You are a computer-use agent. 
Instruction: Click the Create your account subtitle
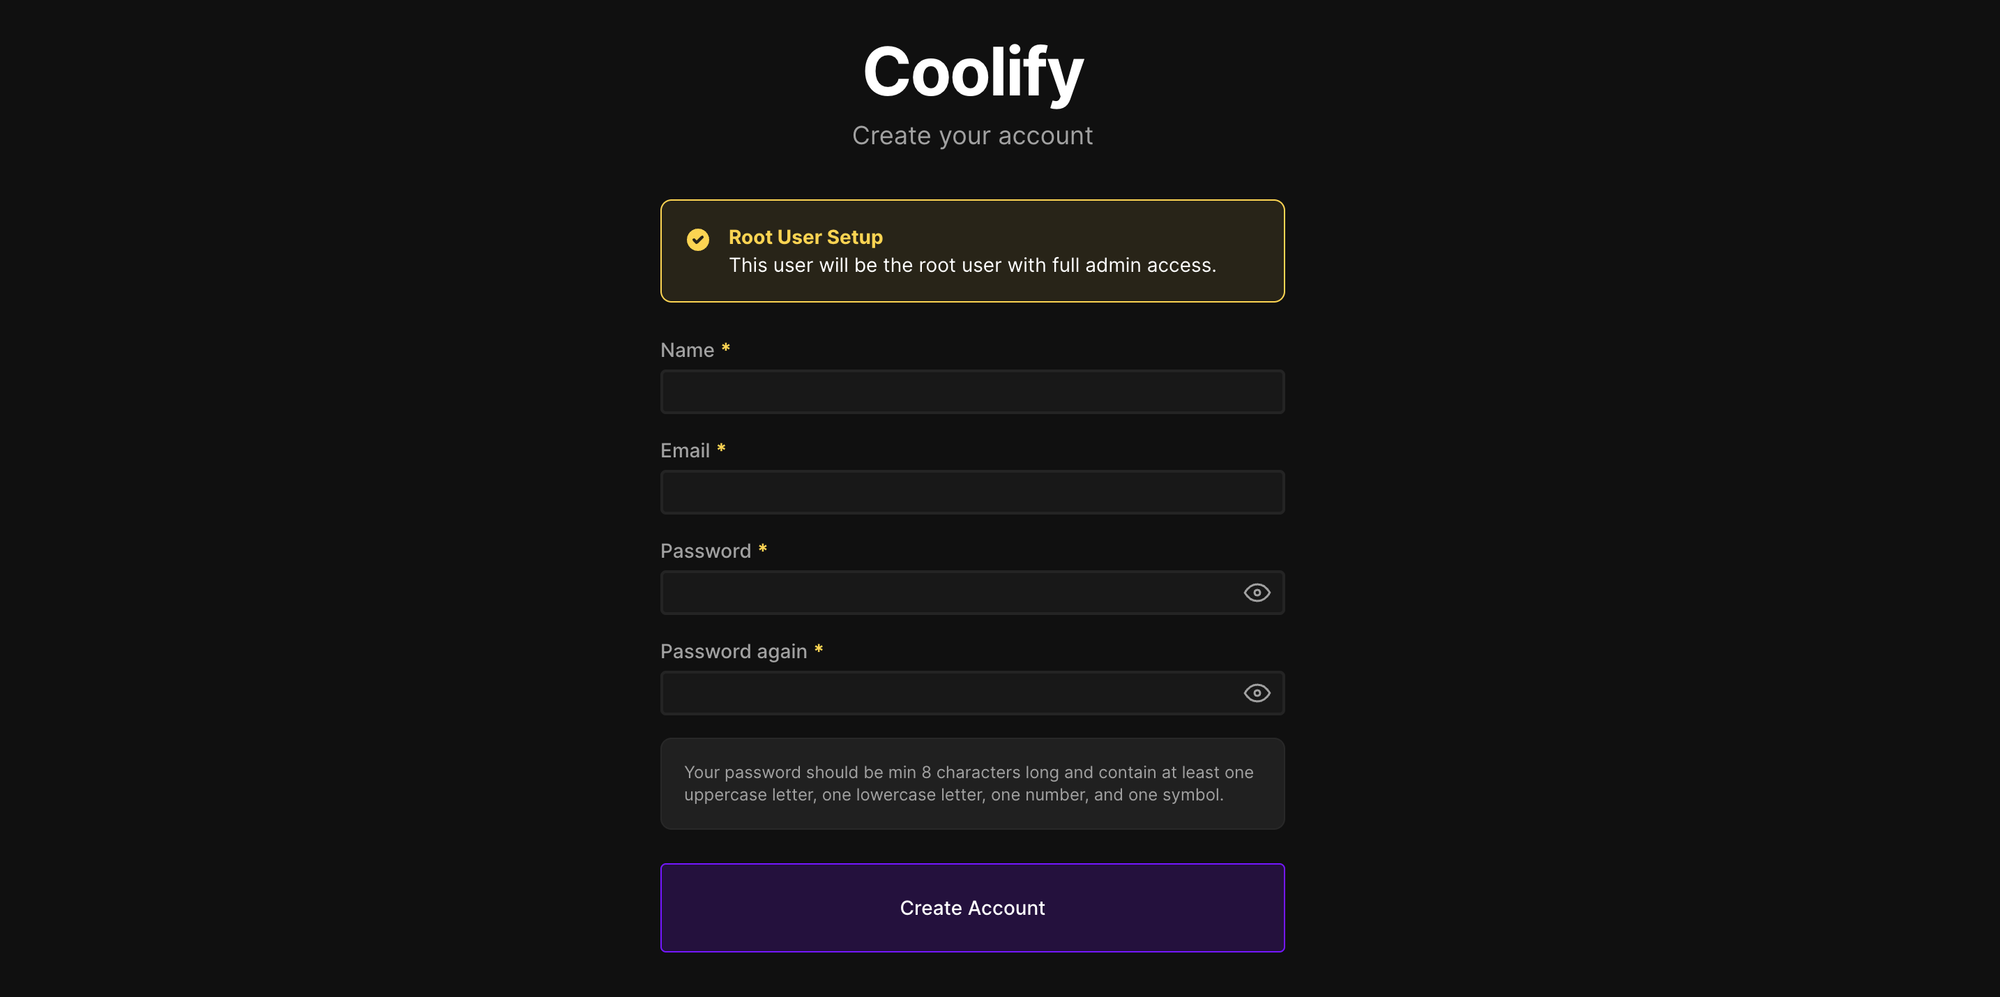click(x=972, y=135)
